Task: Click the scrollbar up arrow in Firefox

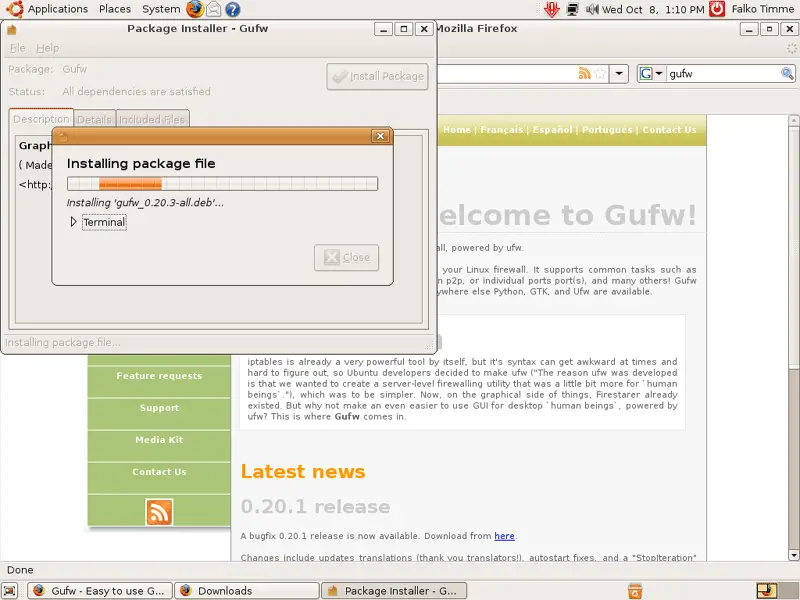Action: pos(793,120)
